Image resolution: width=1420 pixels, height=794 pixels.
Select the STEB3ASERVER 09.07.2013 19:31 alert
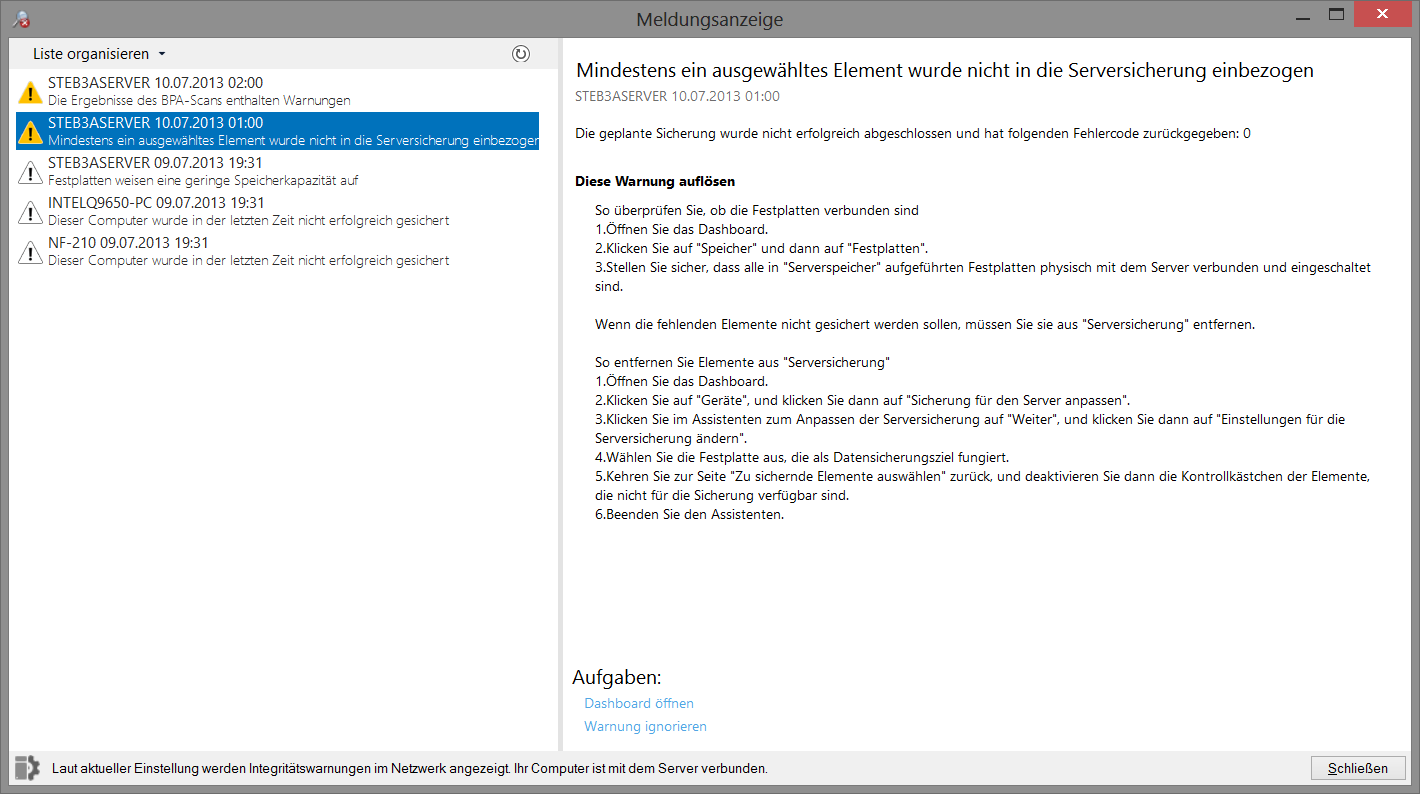tap(280, 171)
